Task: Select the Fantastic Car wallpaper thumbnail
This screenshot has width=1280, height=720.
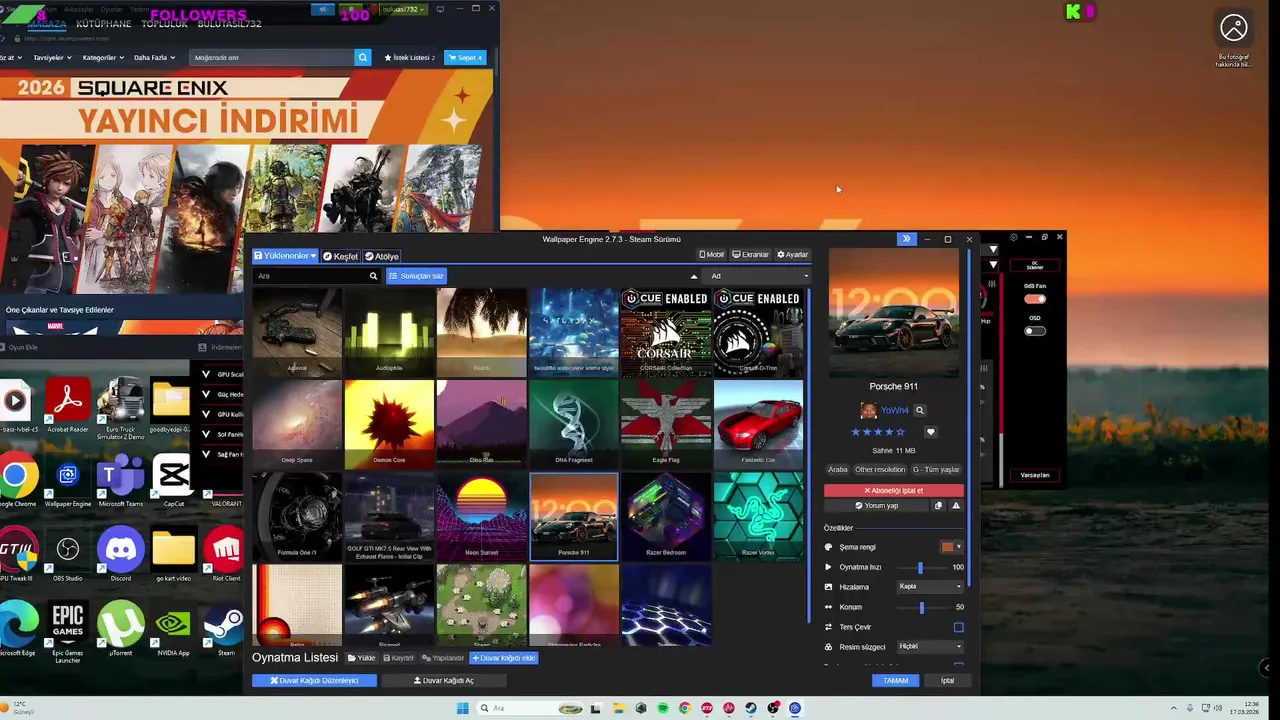Action: click(x=758, y=424)
